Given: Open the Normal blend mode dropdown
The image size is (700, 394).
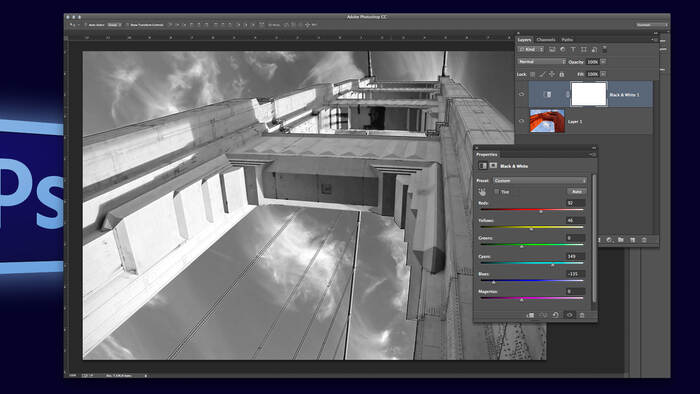Looking at the screenshot, I should pos(542,62).
